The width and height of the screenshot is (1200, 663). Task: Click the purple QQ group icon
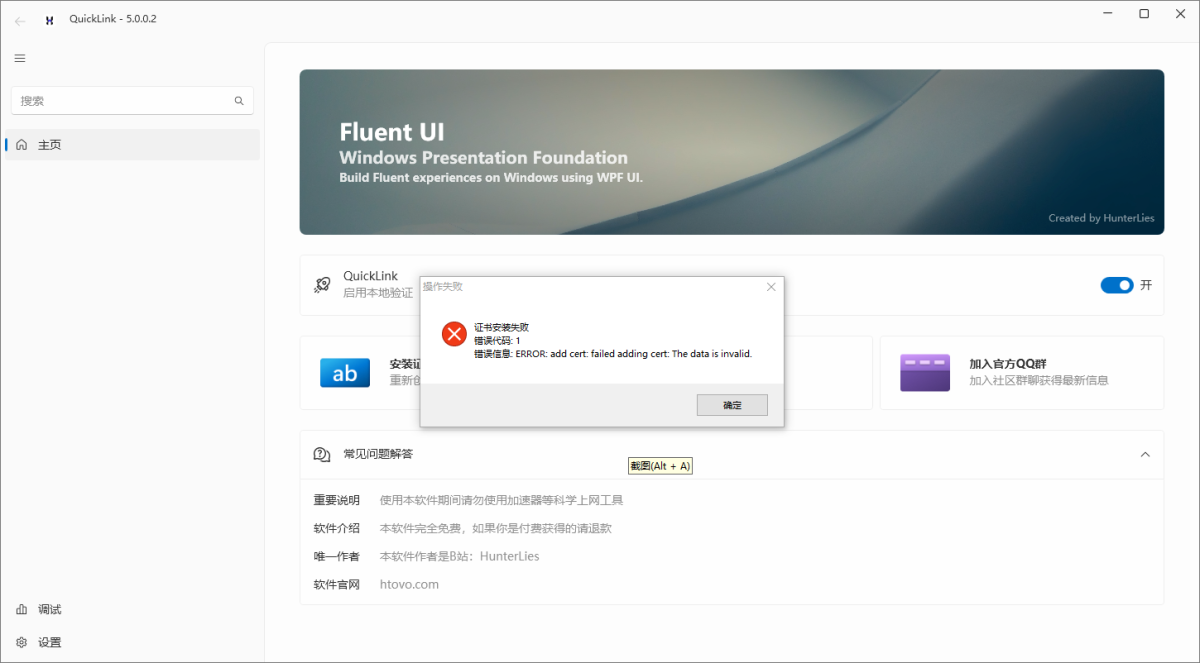925,372
